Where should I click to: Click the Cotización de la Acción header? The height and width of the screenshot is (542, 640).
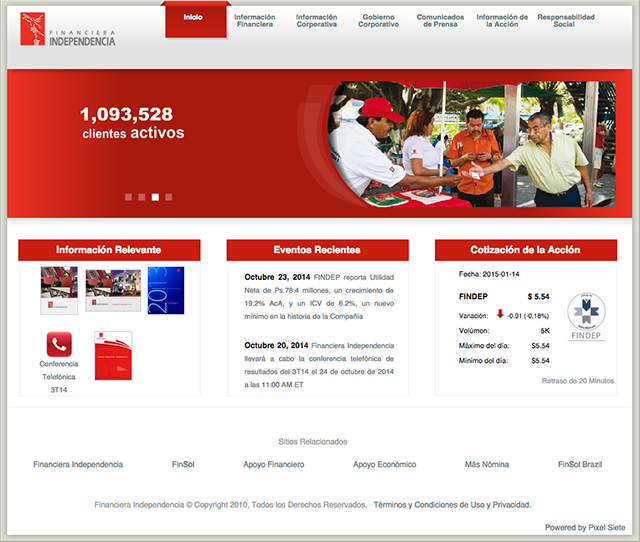click(526, 250)
